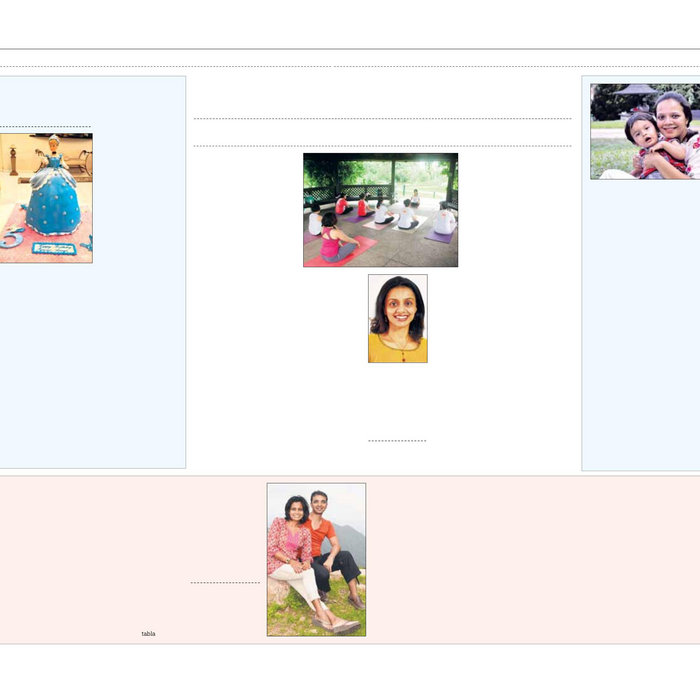This screenshot has width=700, height=700.
Task: Click the "tabla" text label
Action: tap(148, 633)
